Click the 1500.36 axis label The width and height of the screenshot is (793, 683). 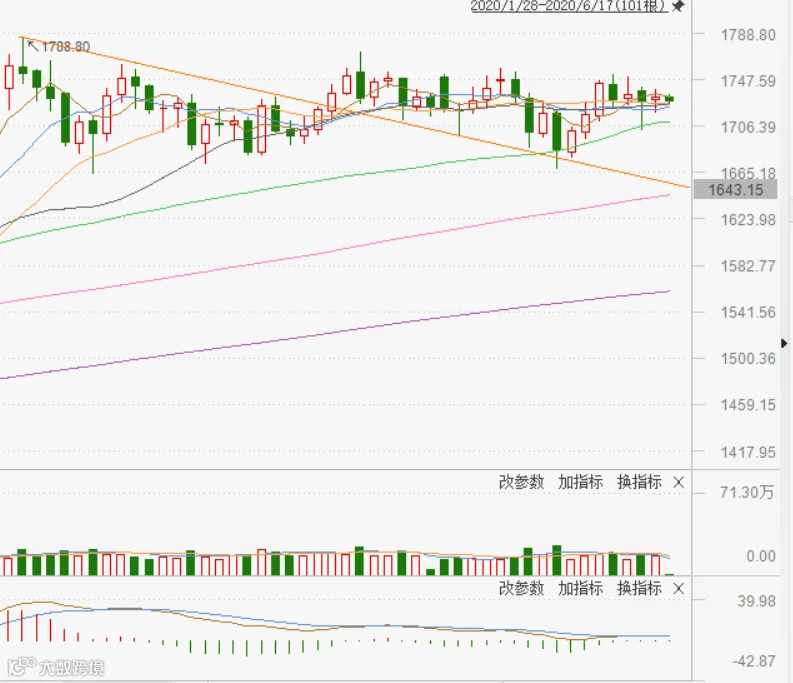click(x=748, y=359)
